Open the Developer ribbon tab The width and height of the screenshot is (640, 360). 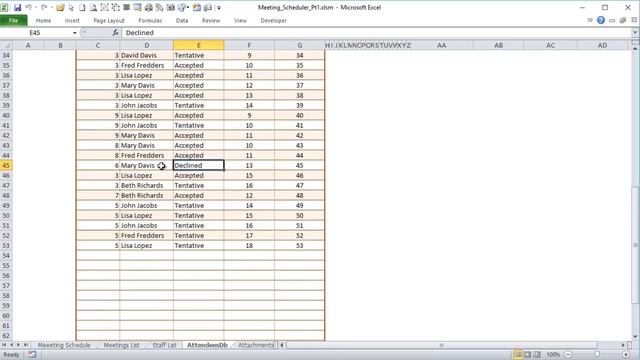click(x=273, y=20)
